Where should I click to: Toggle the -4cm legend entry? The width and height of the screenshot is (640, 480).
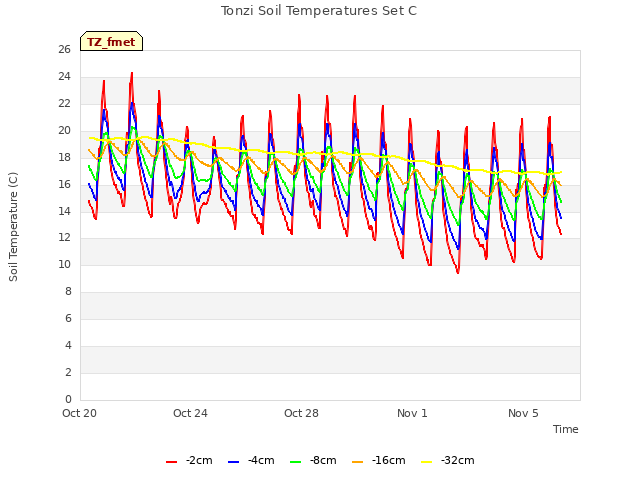251,461
